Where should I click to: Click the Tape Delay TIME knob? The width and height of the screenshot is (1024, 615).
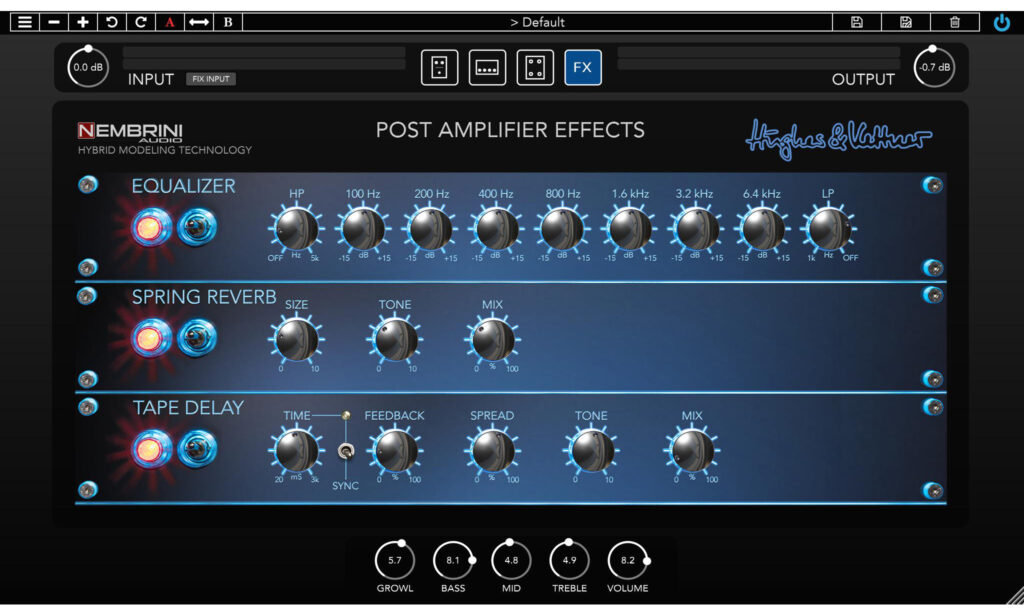coord(296,450)
